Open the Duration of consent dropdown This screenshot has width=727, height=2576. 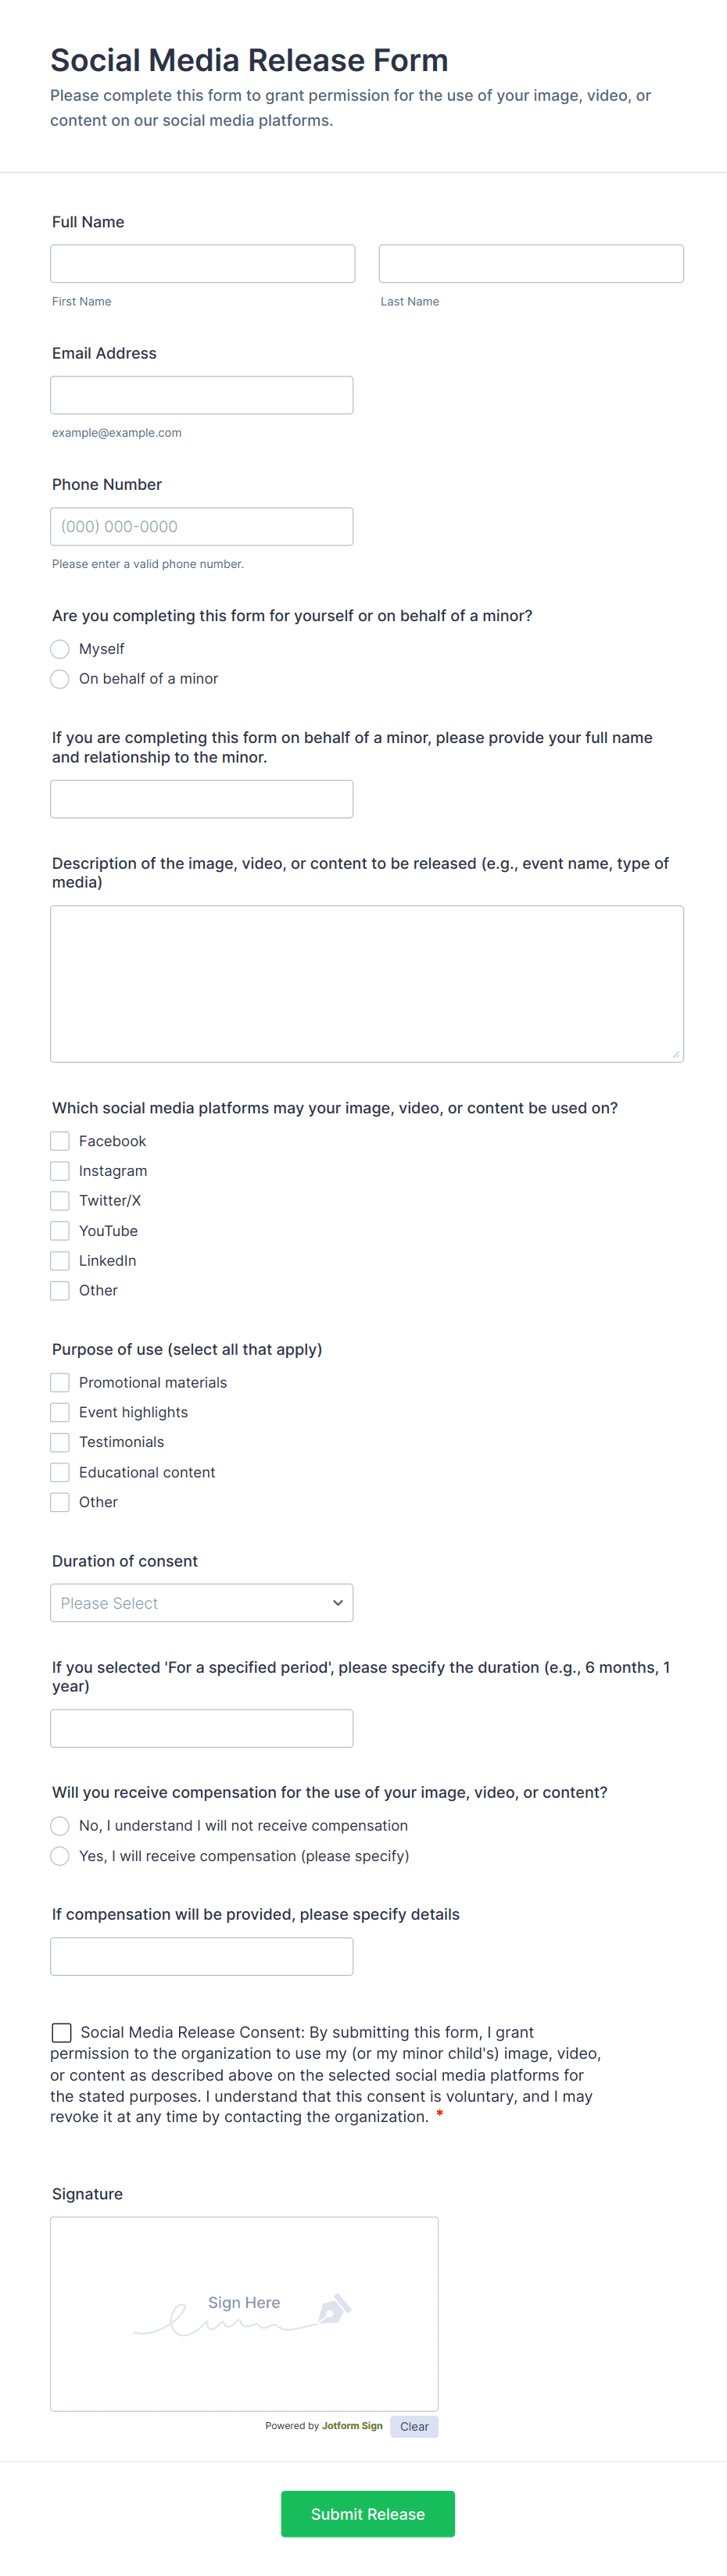pyautogui.click(x=201, y=1602)
